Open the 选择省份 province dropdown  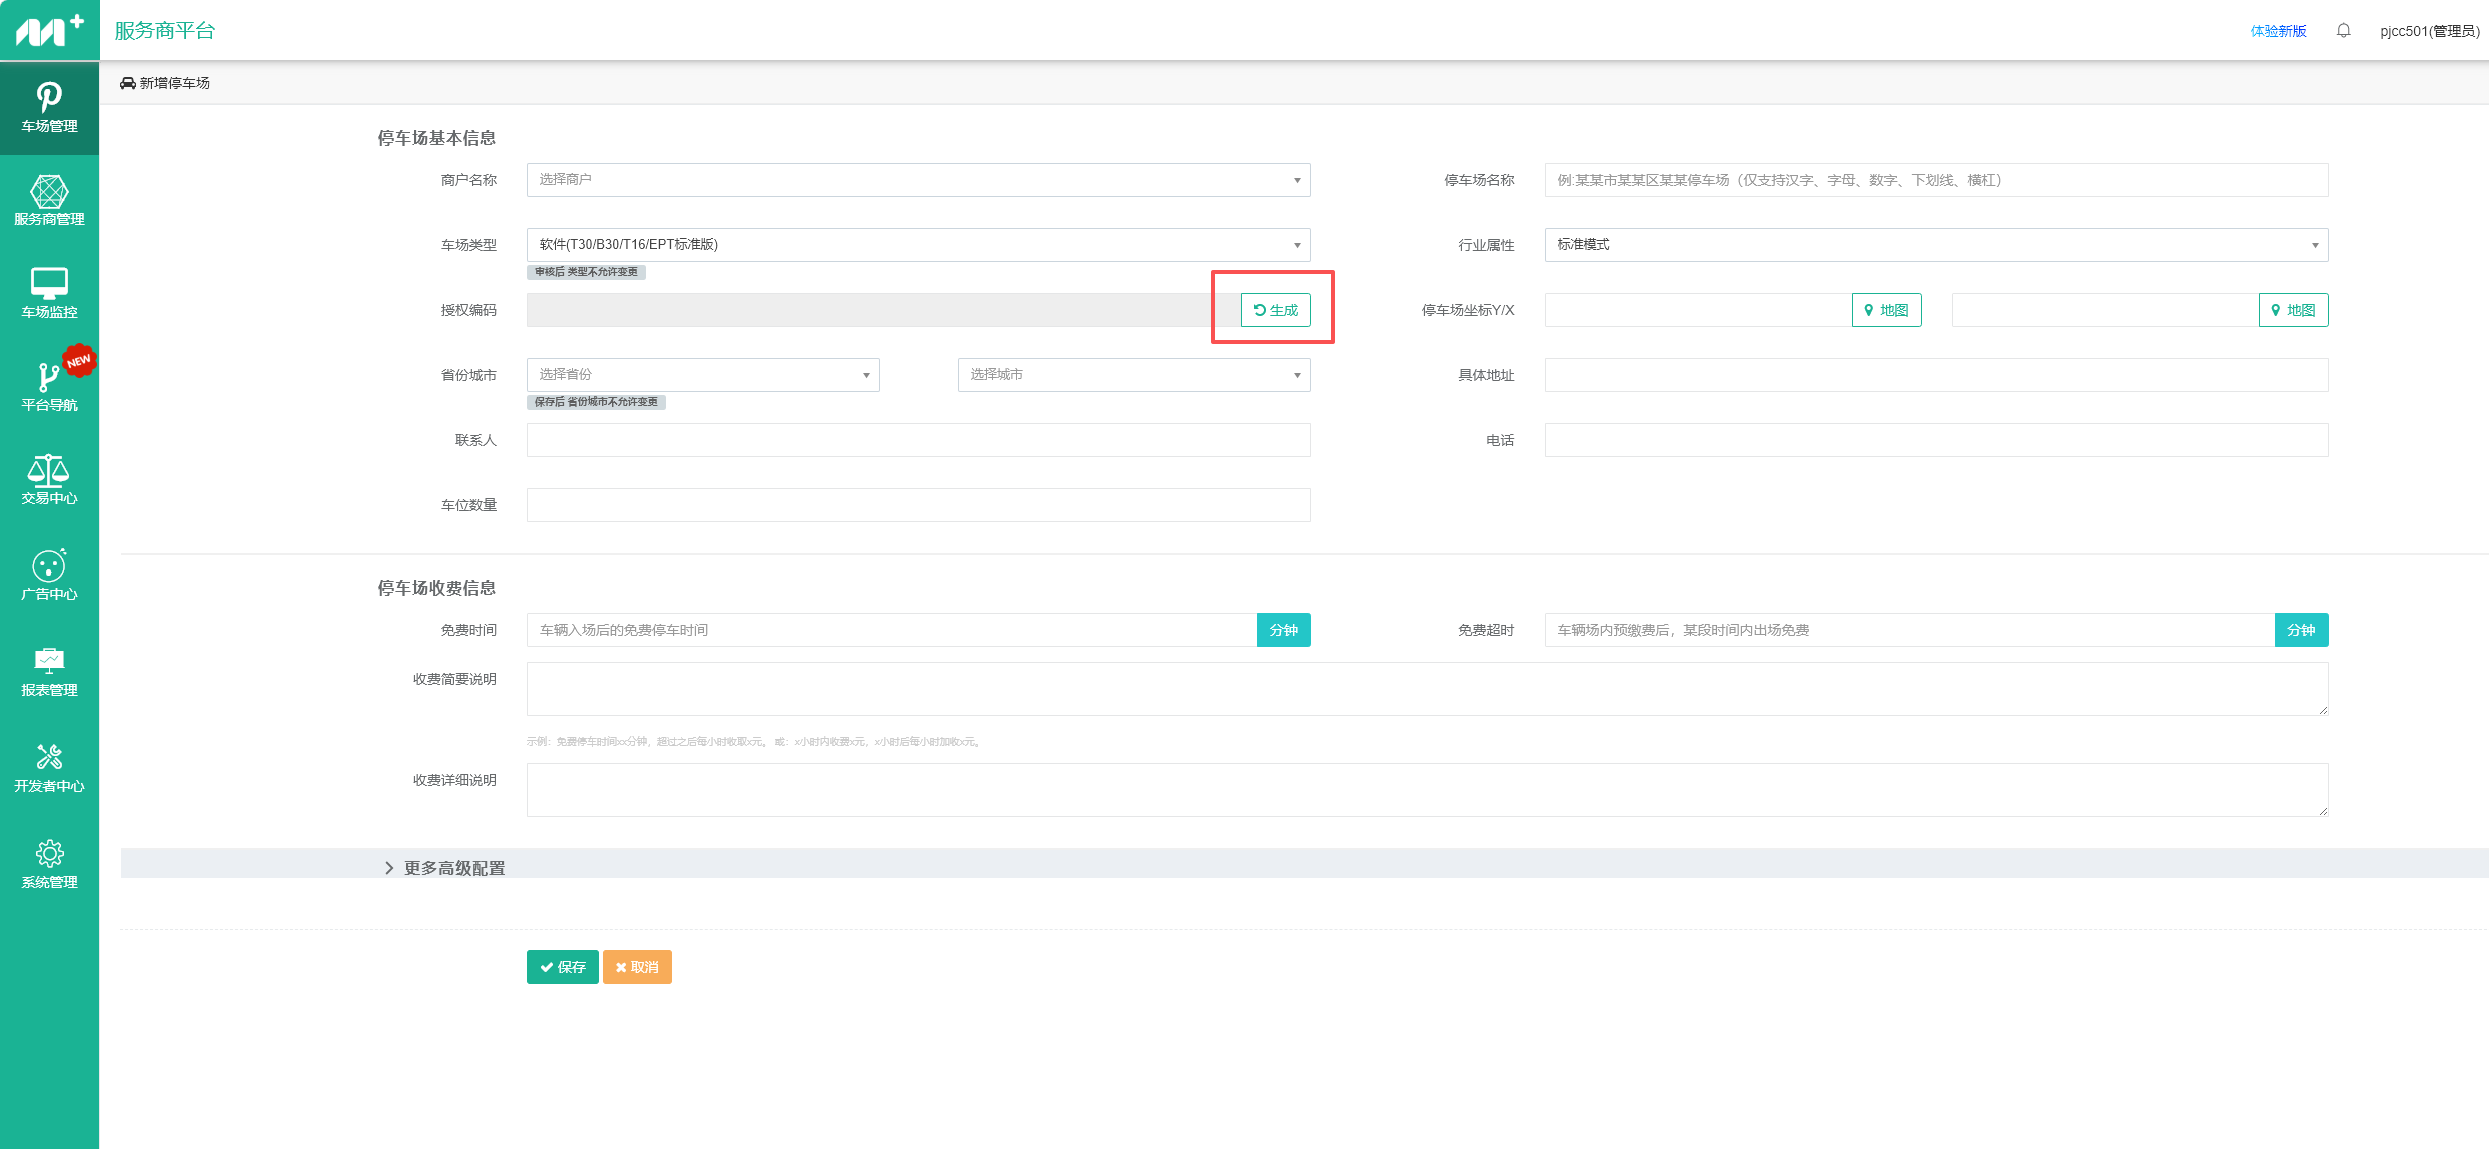click(703, 375)
